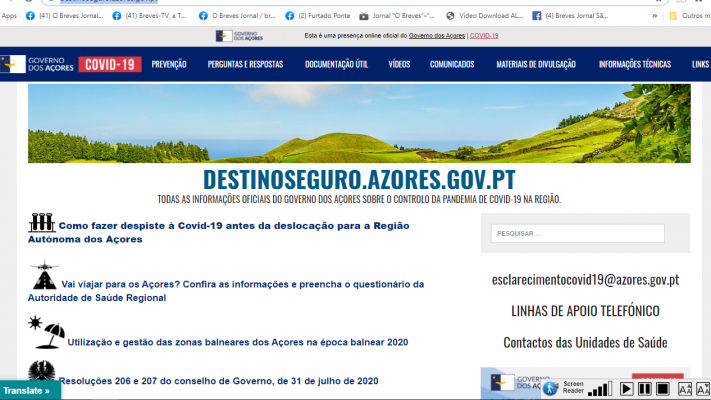
Task: Open the Prevenção menu
Action: pyautogui.click(x=169, y=64)
